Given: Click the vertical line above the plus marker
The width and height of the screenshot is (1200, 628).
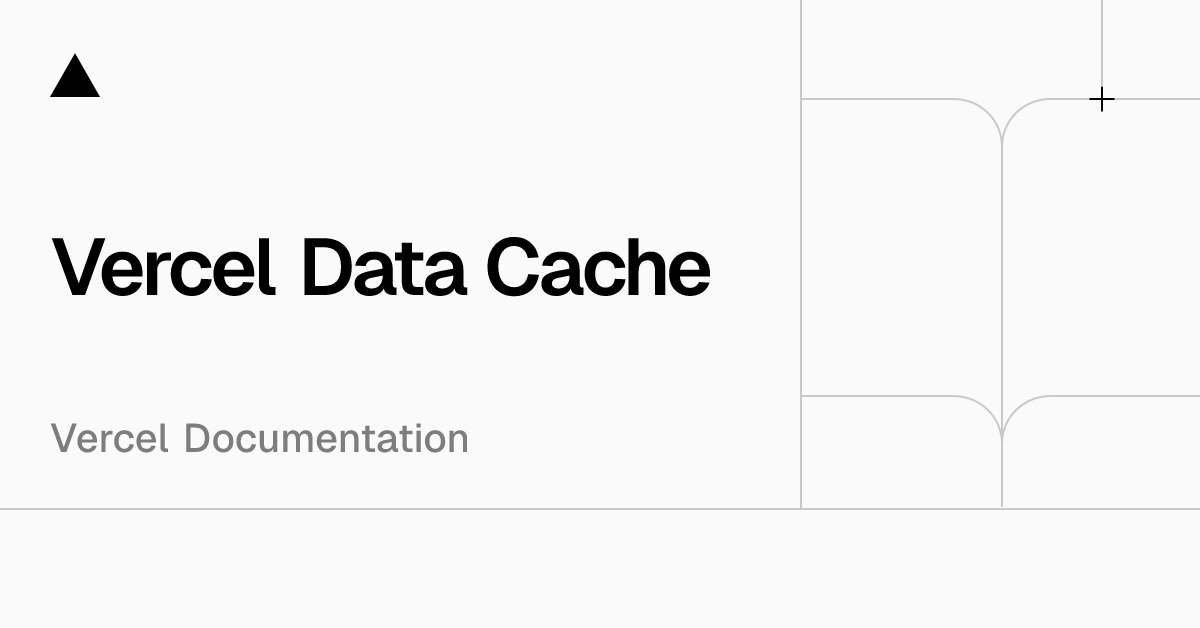Looking at the screenshot, I should pos(1102,40).
